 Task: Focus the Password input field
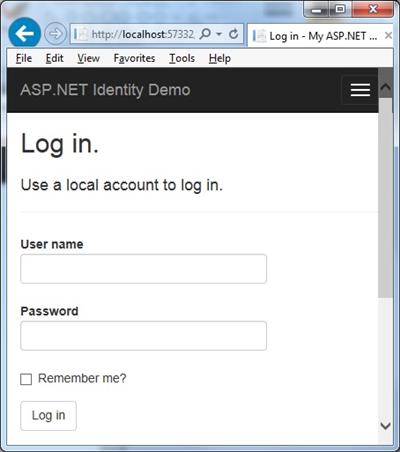[143, 336]
